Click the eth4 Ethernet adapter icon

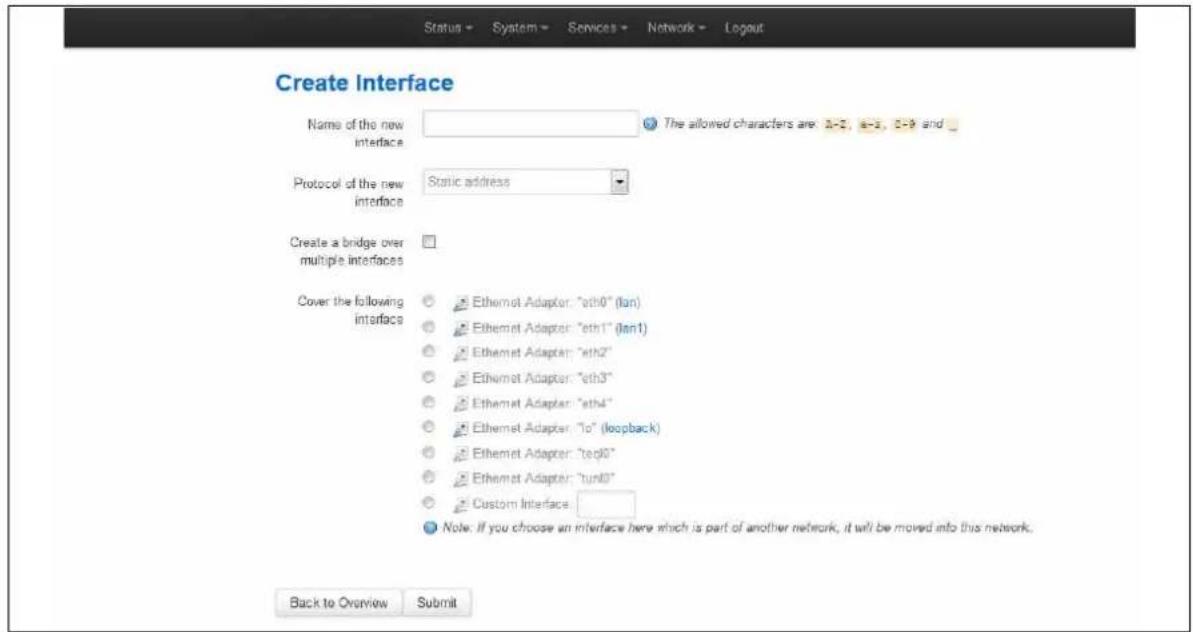(461, 403)
